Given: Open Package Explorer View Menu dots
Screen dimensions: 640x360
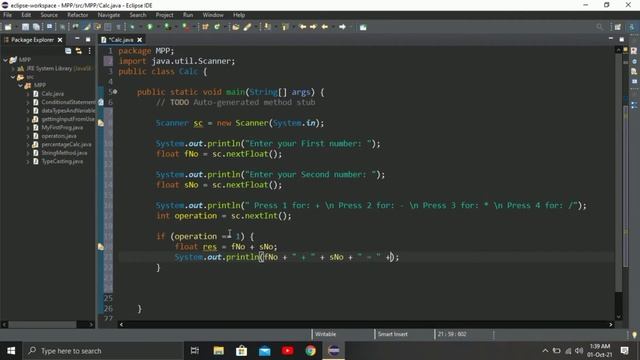Looking at the screenshot, I should (x=89, y=51).
